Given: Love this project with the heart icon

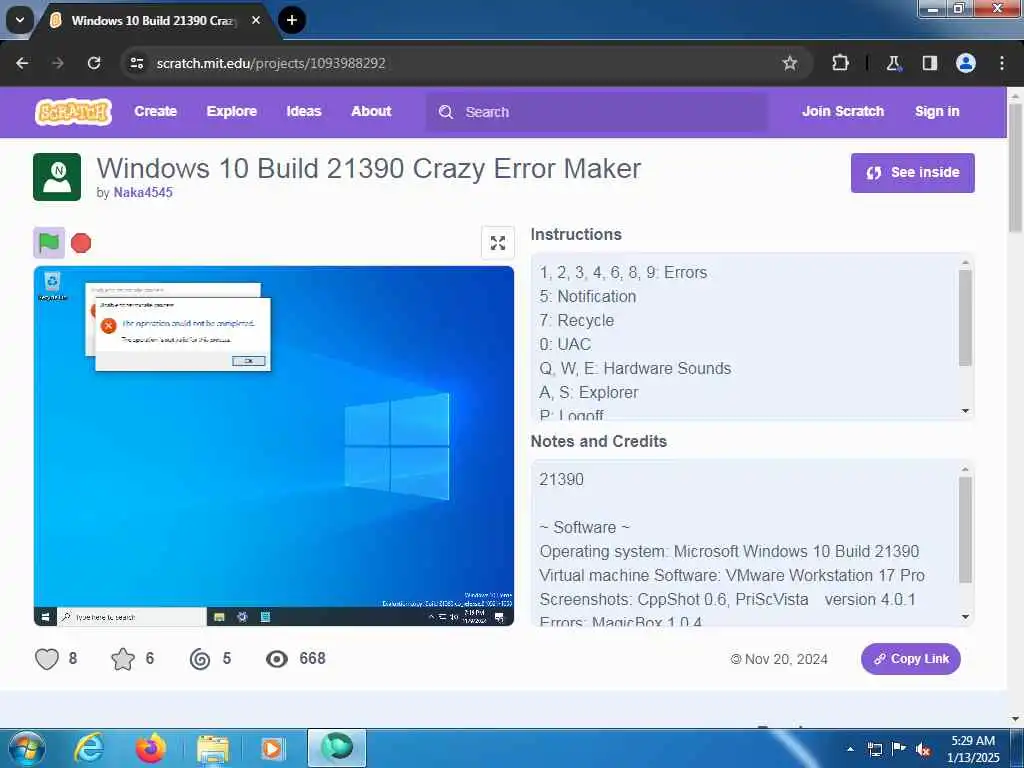Looking at the screenshot, I should 46,659.
